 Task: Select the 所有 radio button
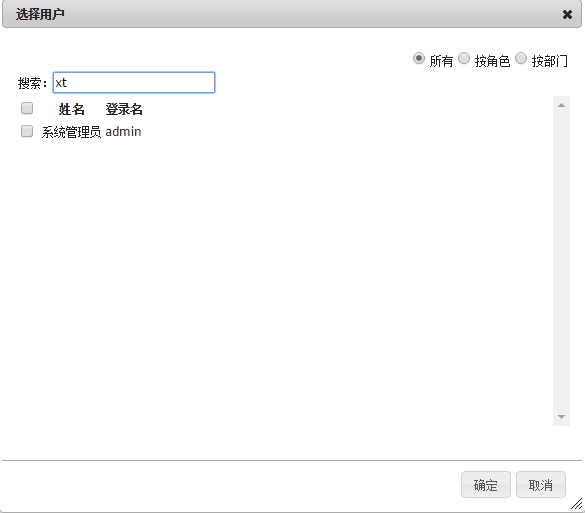coord(419,59)
